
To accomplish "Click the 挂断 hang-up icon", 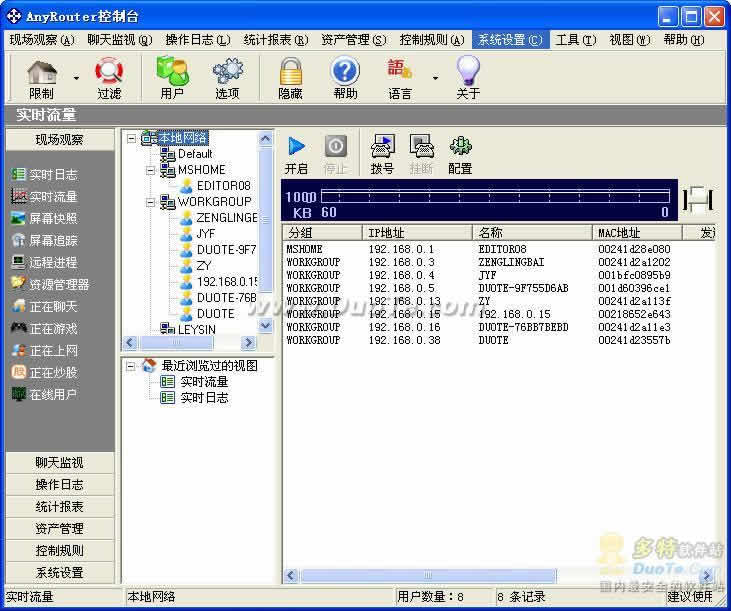I will (x=421, y=146).
